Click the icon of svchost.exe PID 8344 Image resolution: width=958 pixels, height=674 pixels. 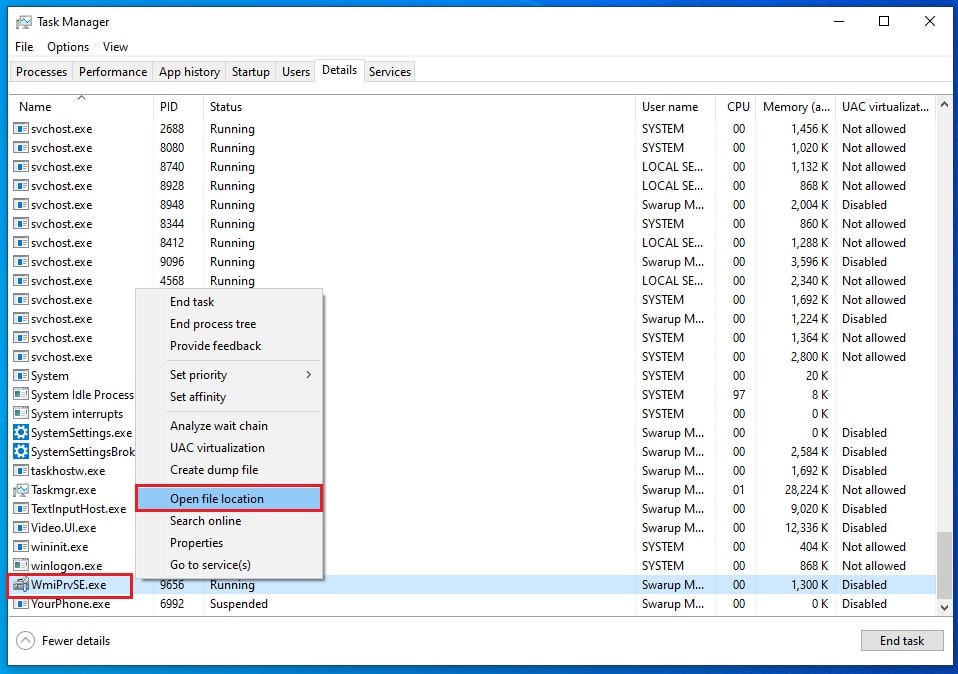pos(21,224)
